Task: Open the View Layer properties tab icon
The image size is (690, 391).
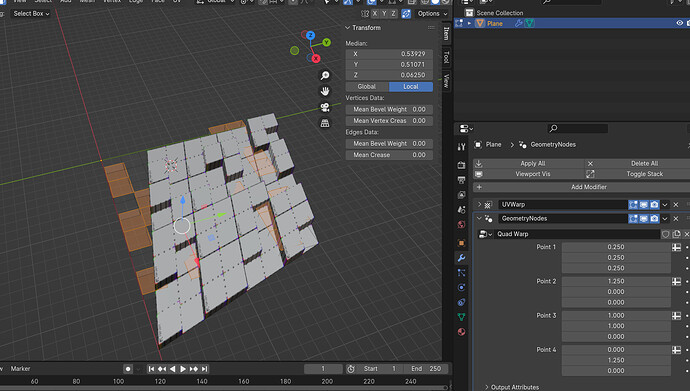Action: coord(461,195)
